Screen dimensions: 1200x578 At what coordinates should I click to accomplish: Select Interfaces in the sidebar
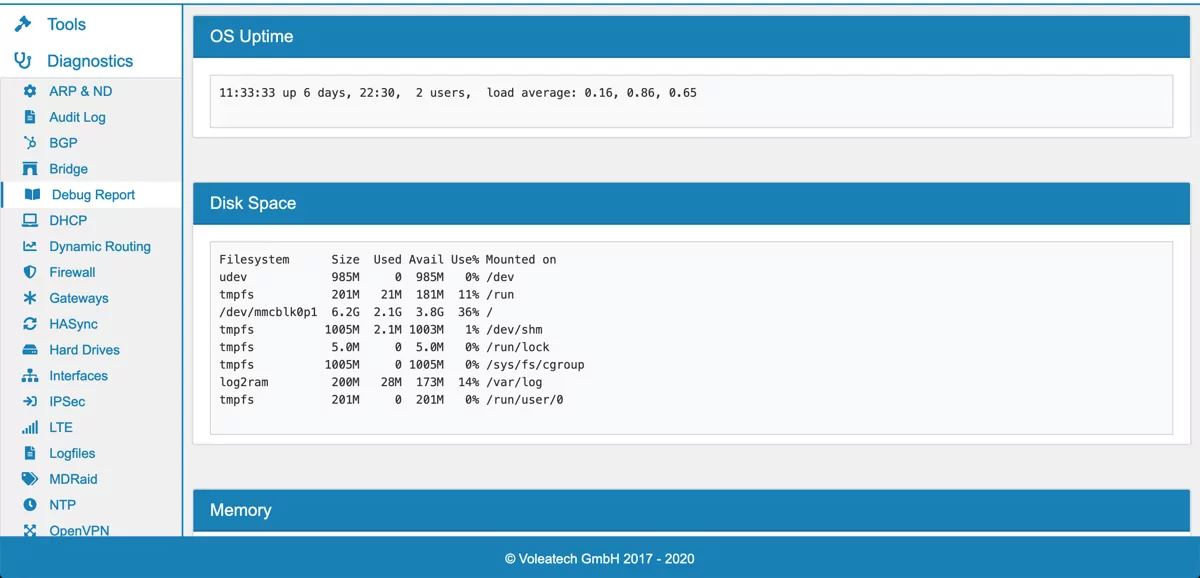pos(78,376)
